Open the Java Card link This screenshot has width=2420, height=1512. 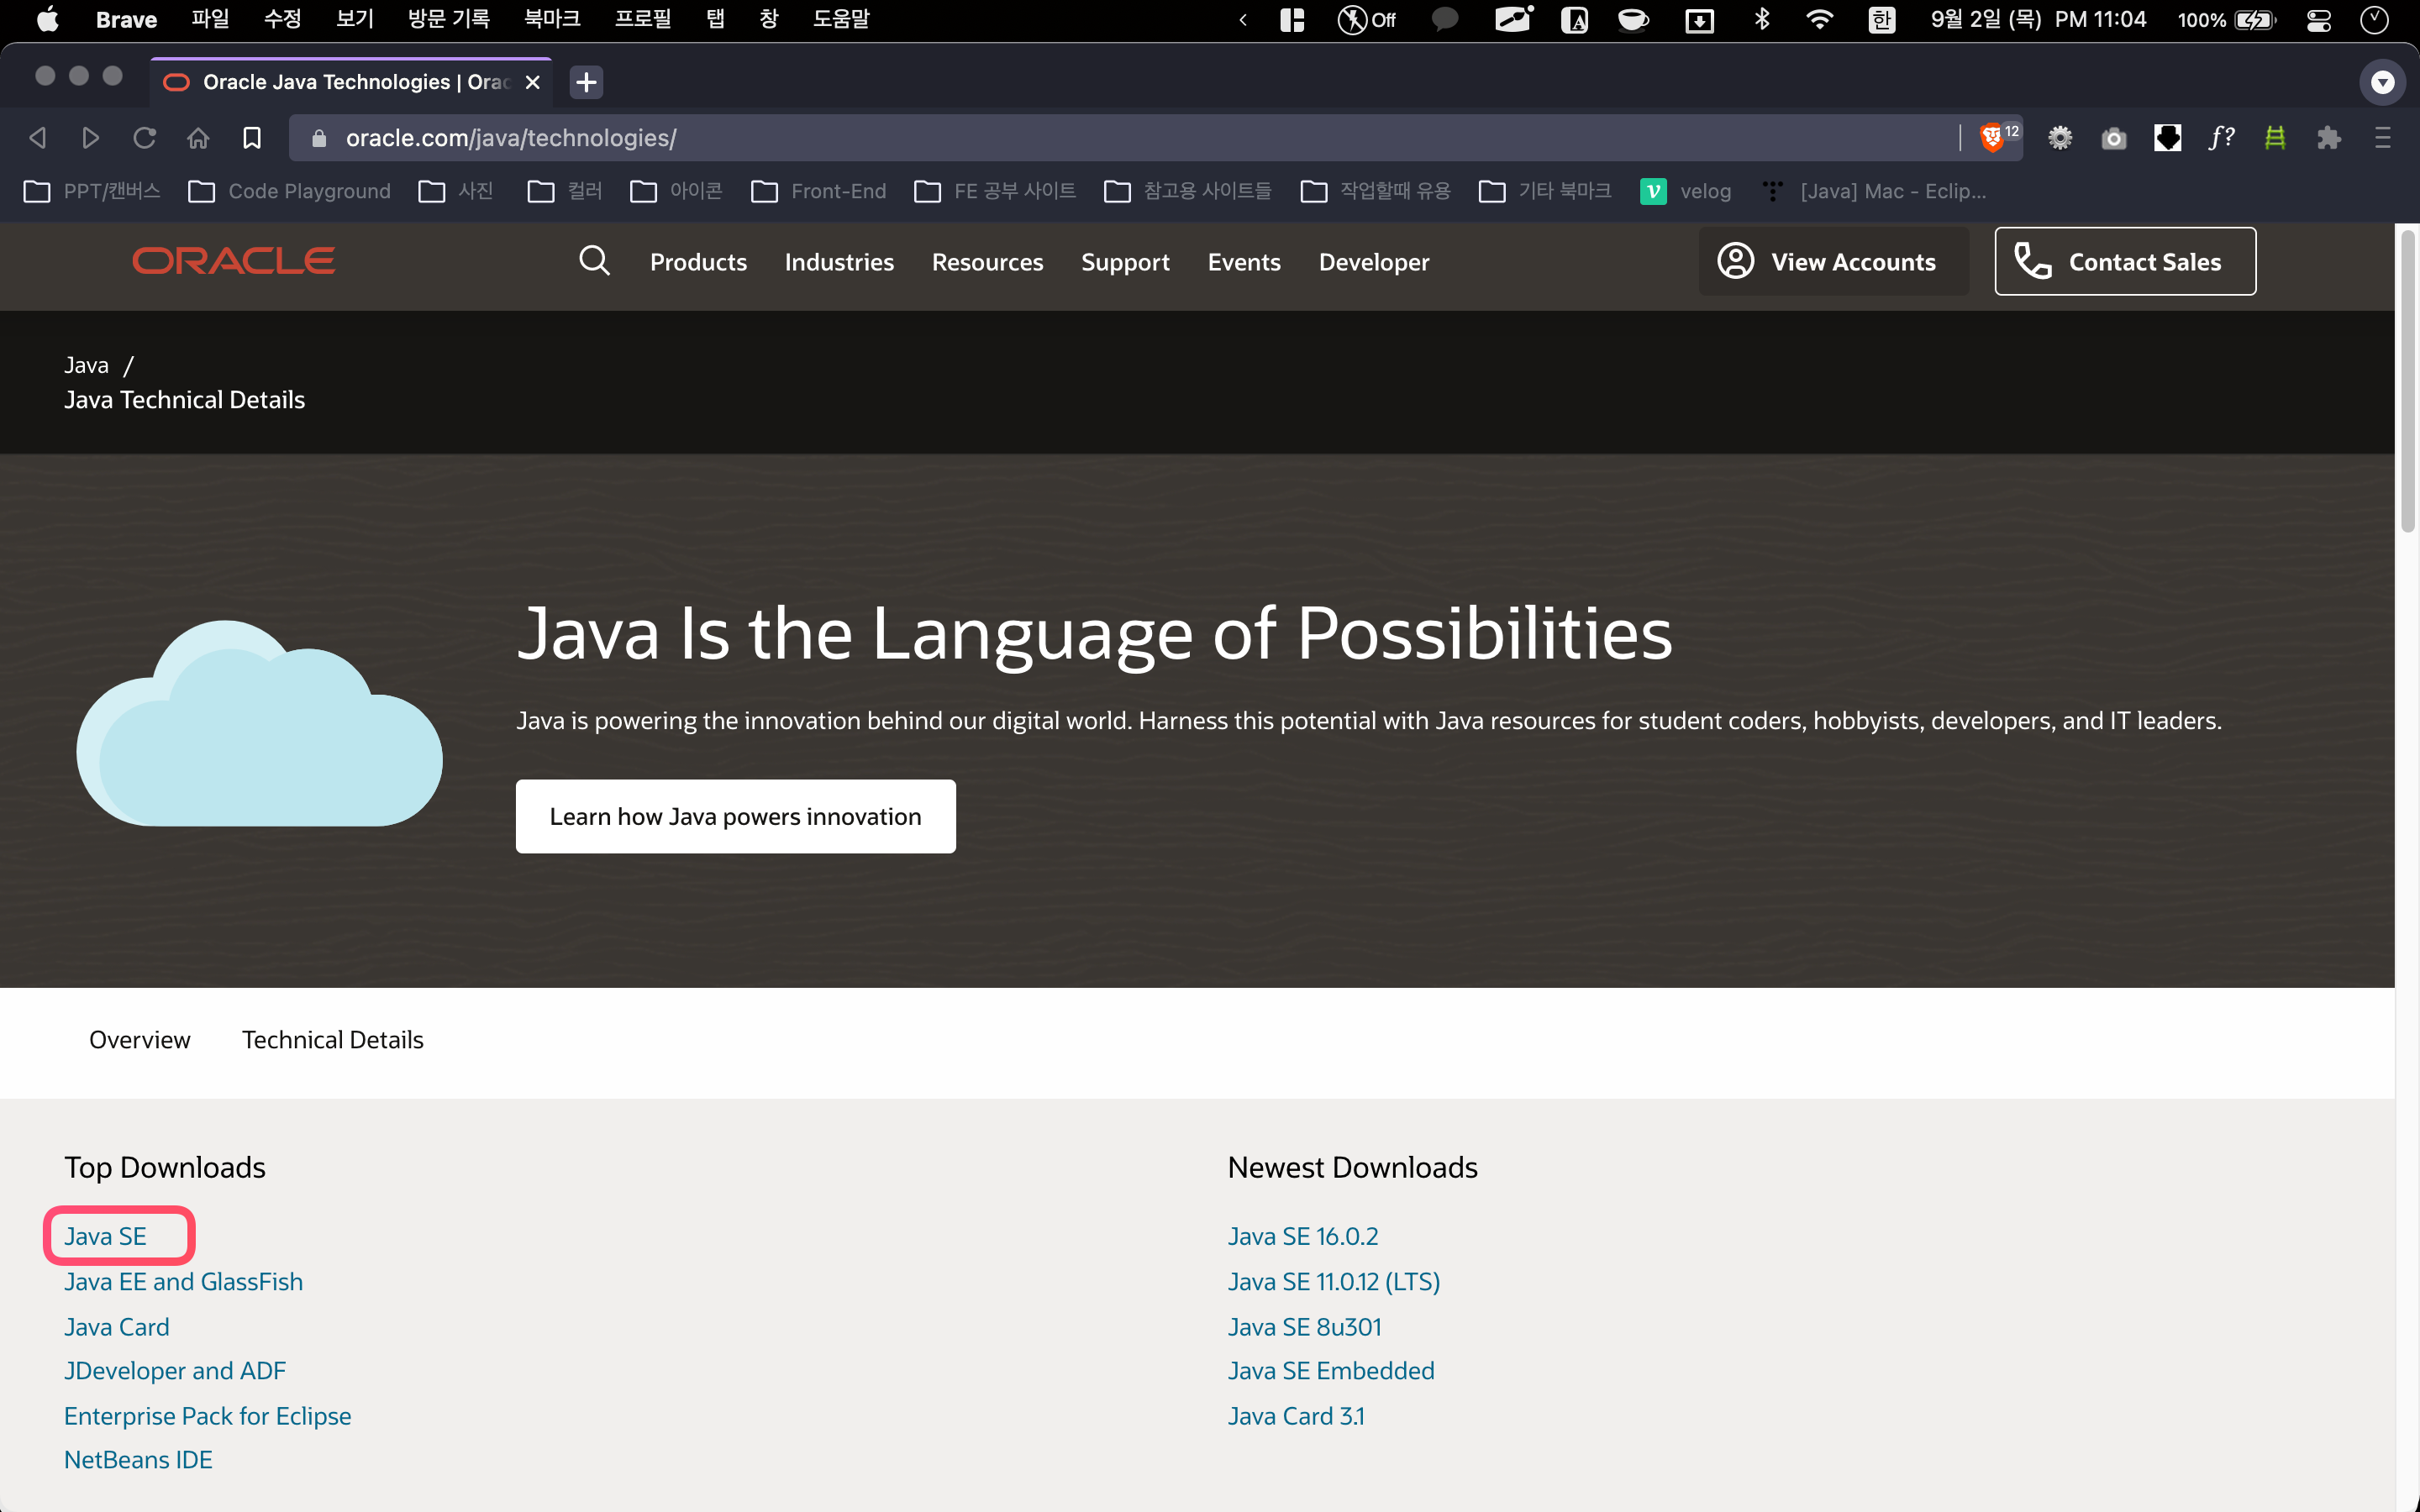pyautogui.click(x=117, y=1327)
